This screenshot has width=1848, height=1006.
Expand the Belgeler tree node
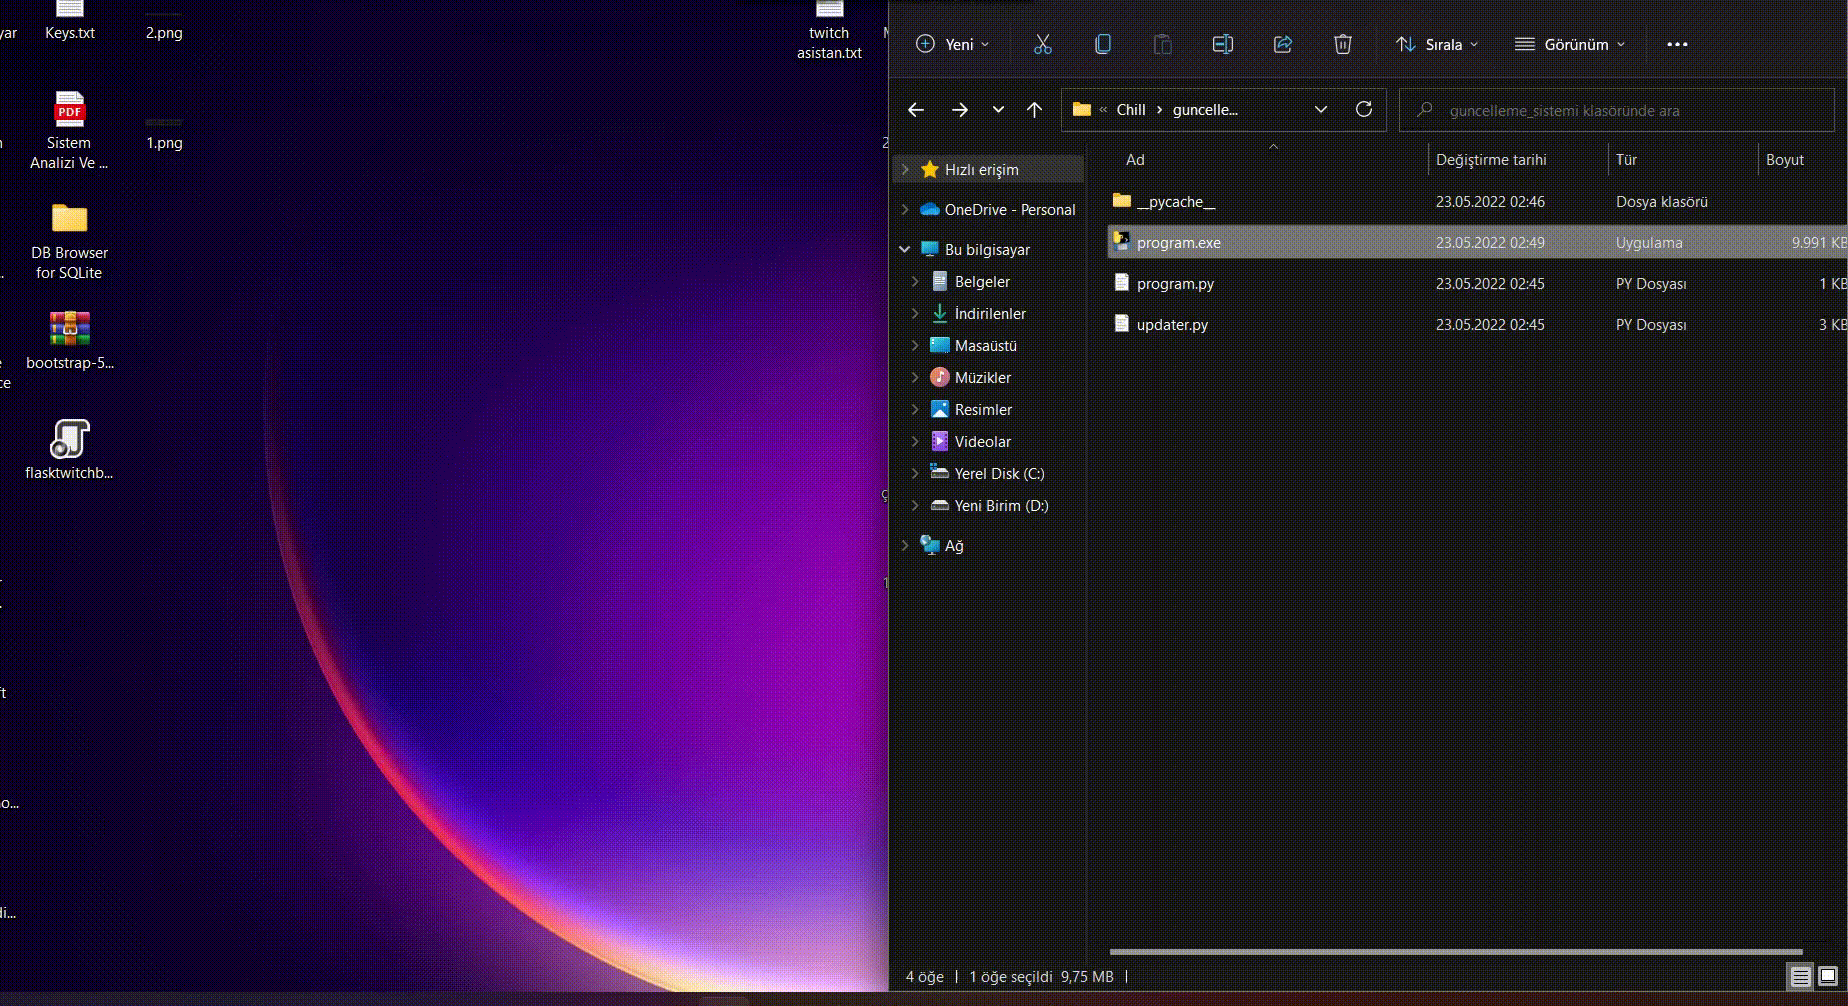[x=915, y=282]
